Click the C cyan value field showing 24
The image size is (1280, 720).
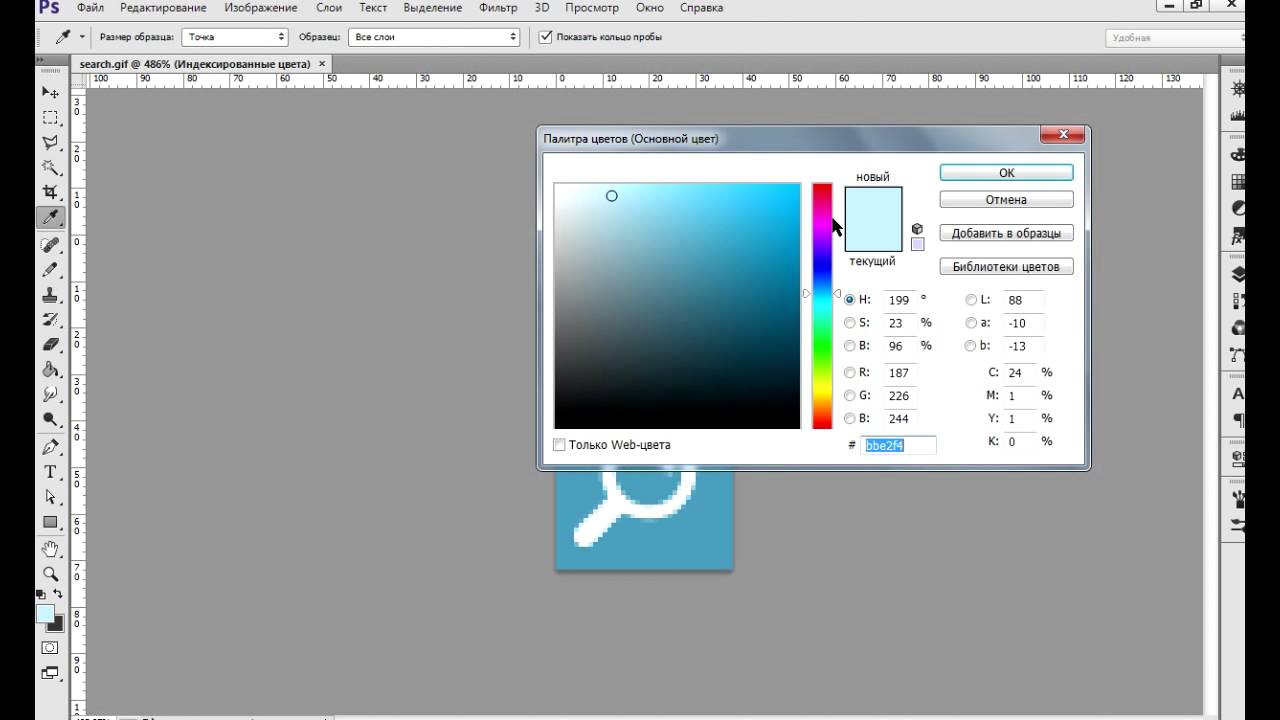coord(1019,372)
